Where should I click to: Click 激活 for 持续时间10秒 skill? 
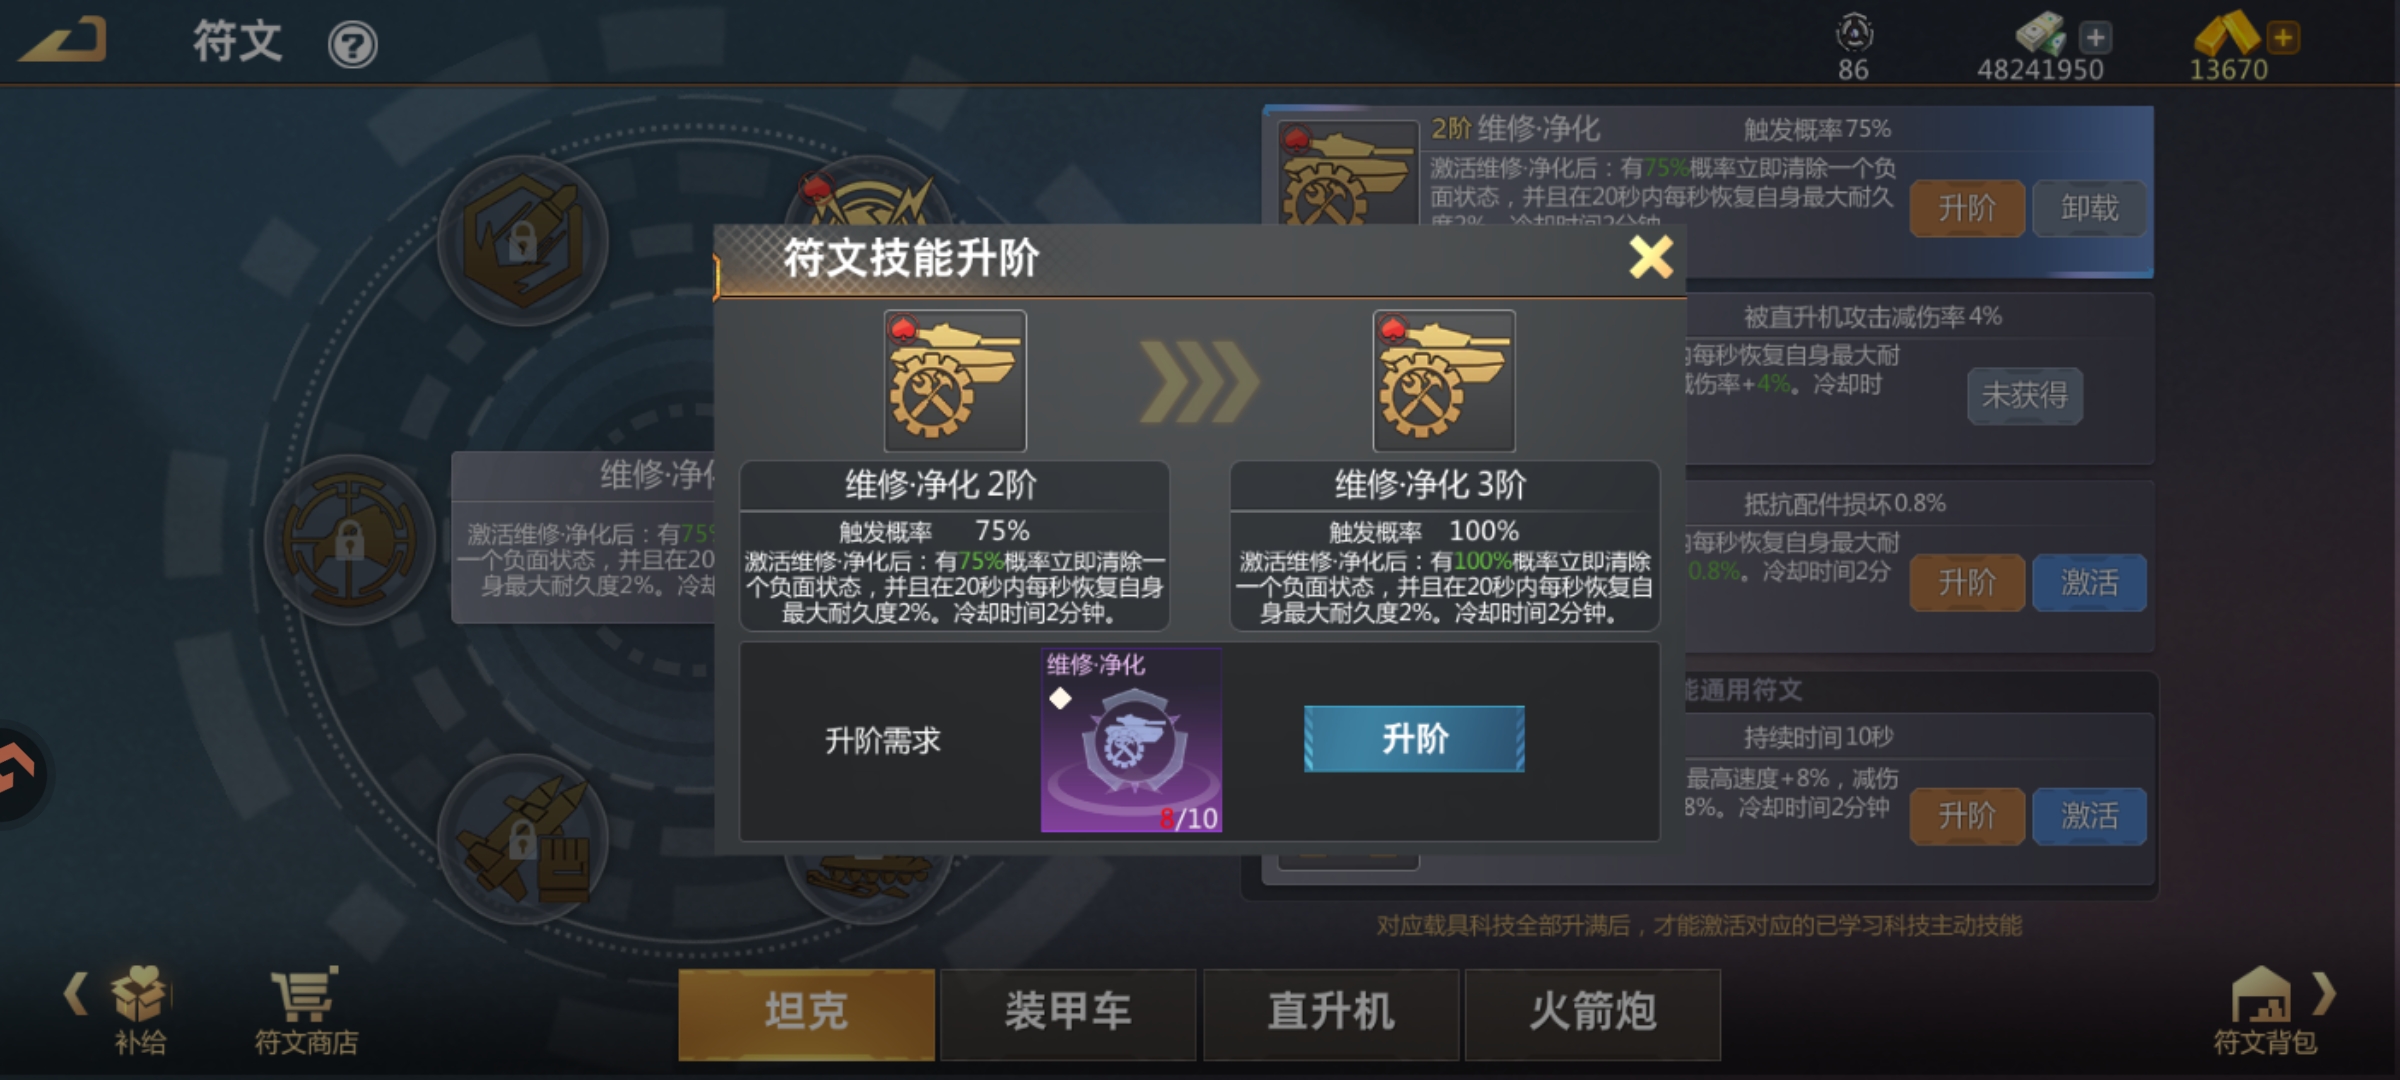click(x=2089, y=816)
